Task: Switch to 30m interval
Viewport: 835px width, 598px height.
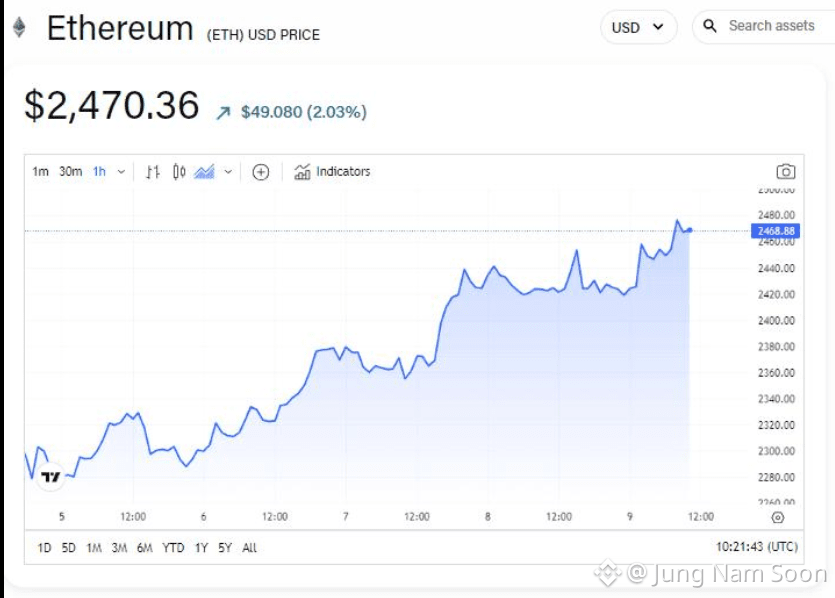Action: tap(70, 171)
